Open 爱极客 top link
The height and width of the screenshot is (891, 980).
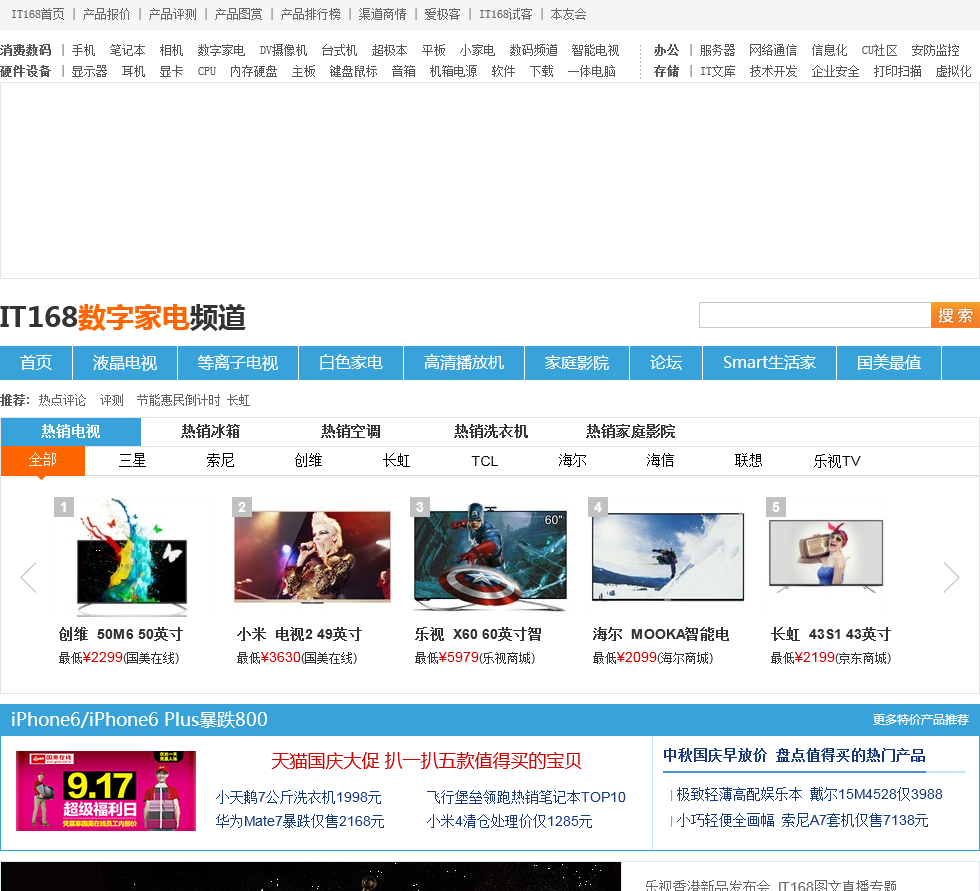442,14
